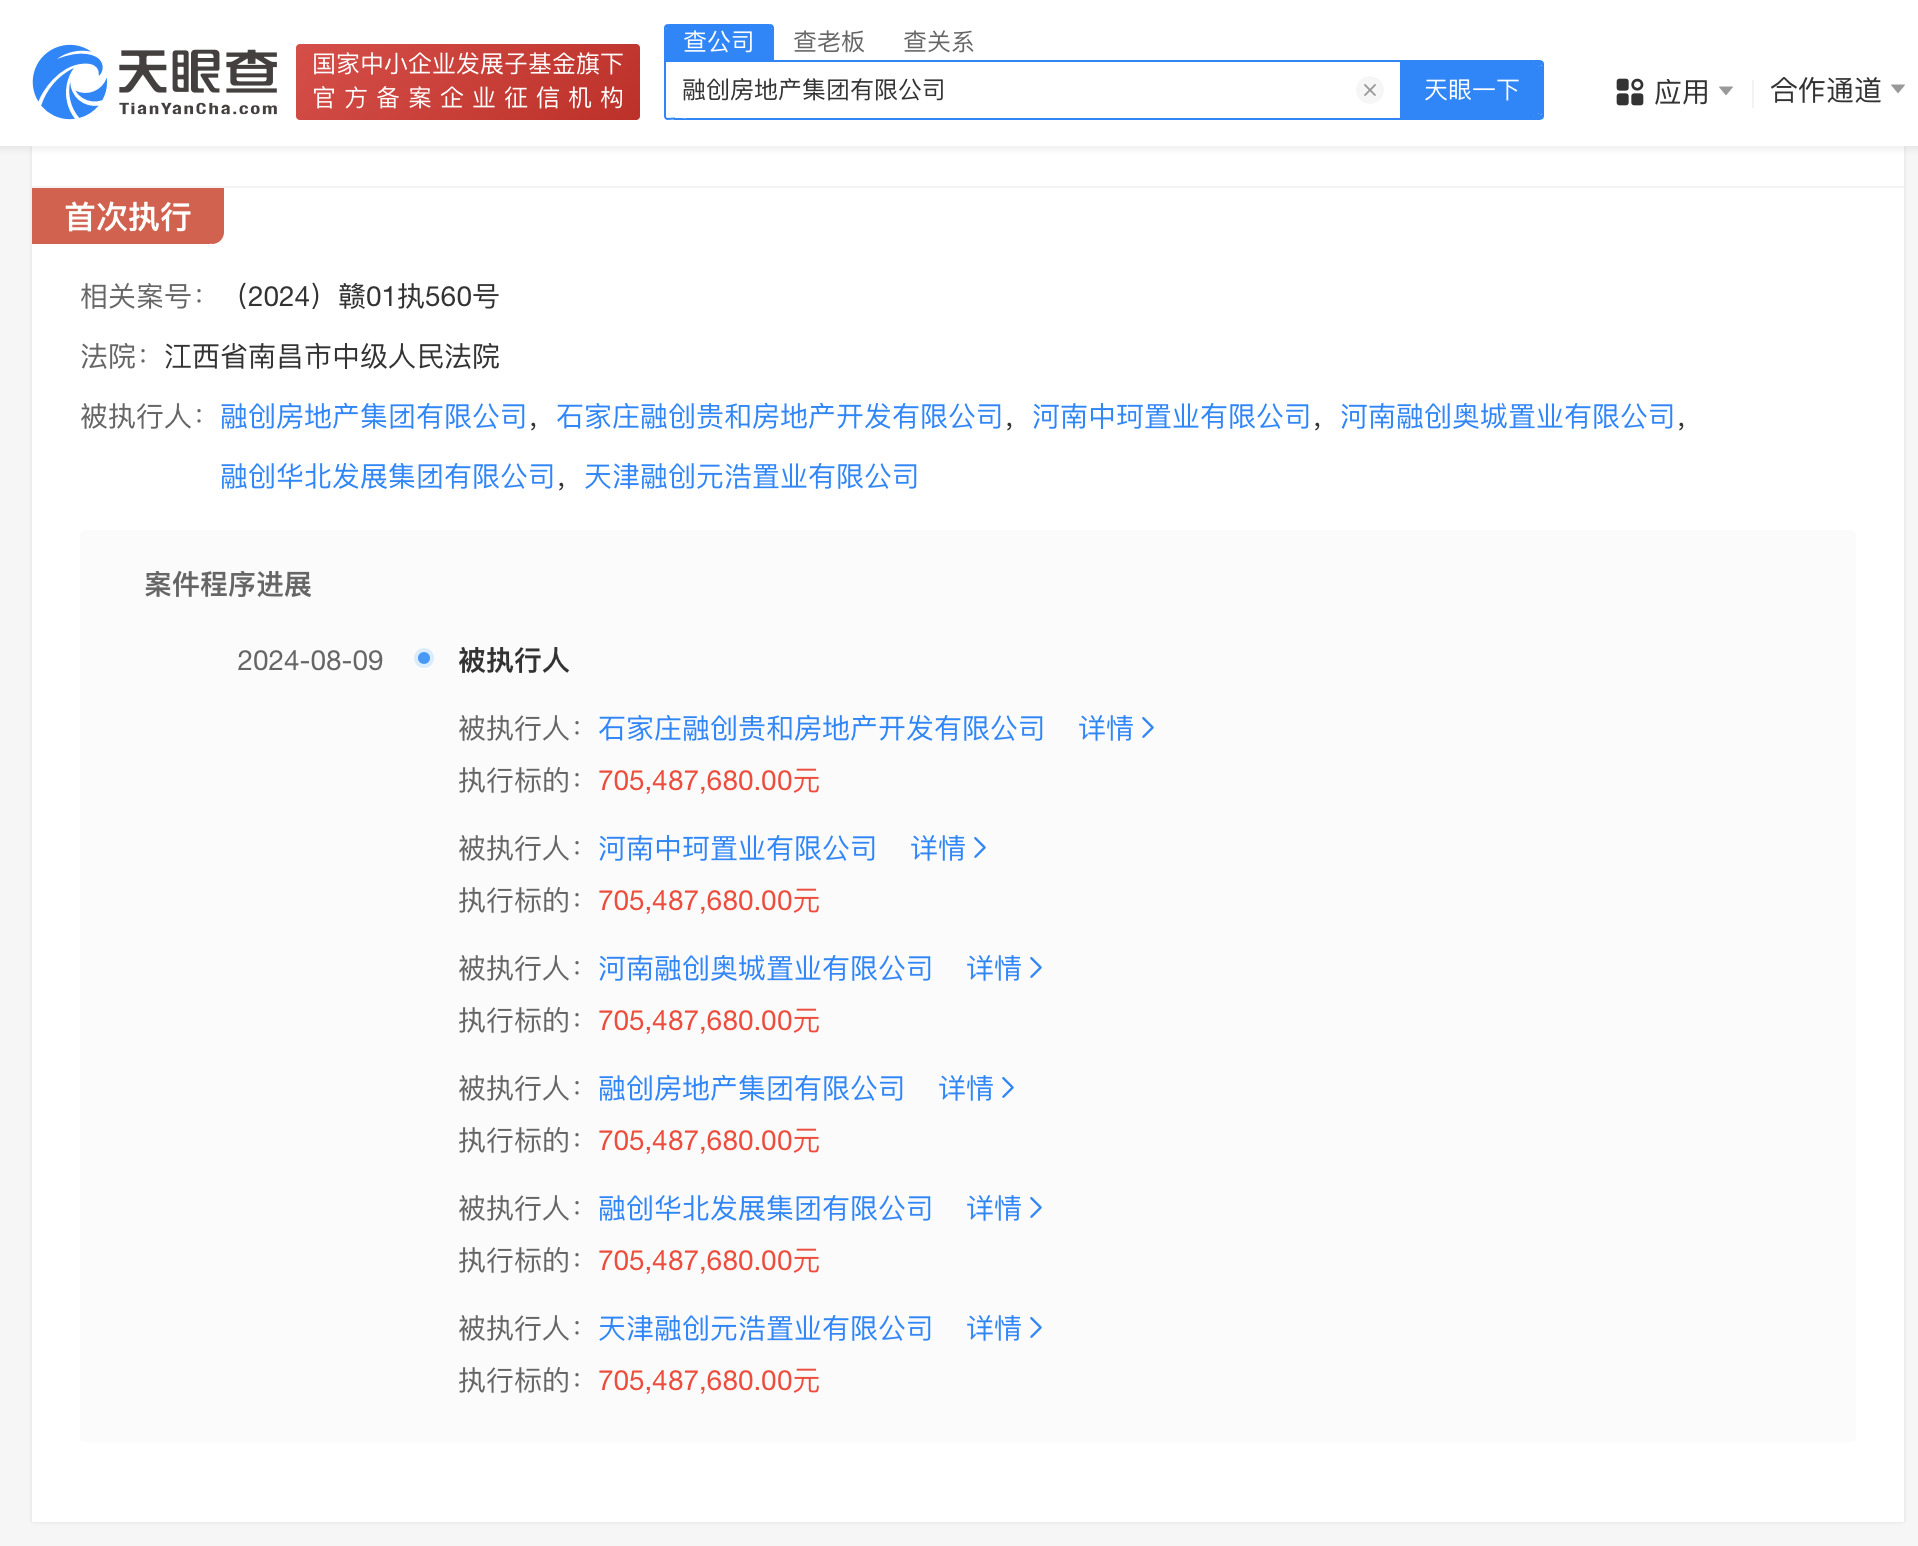Image resolution: width=1918 pixels, height=1546 pixels.
Task: Open the 应用 dropdown arrow
Action: click(1727, 90)
